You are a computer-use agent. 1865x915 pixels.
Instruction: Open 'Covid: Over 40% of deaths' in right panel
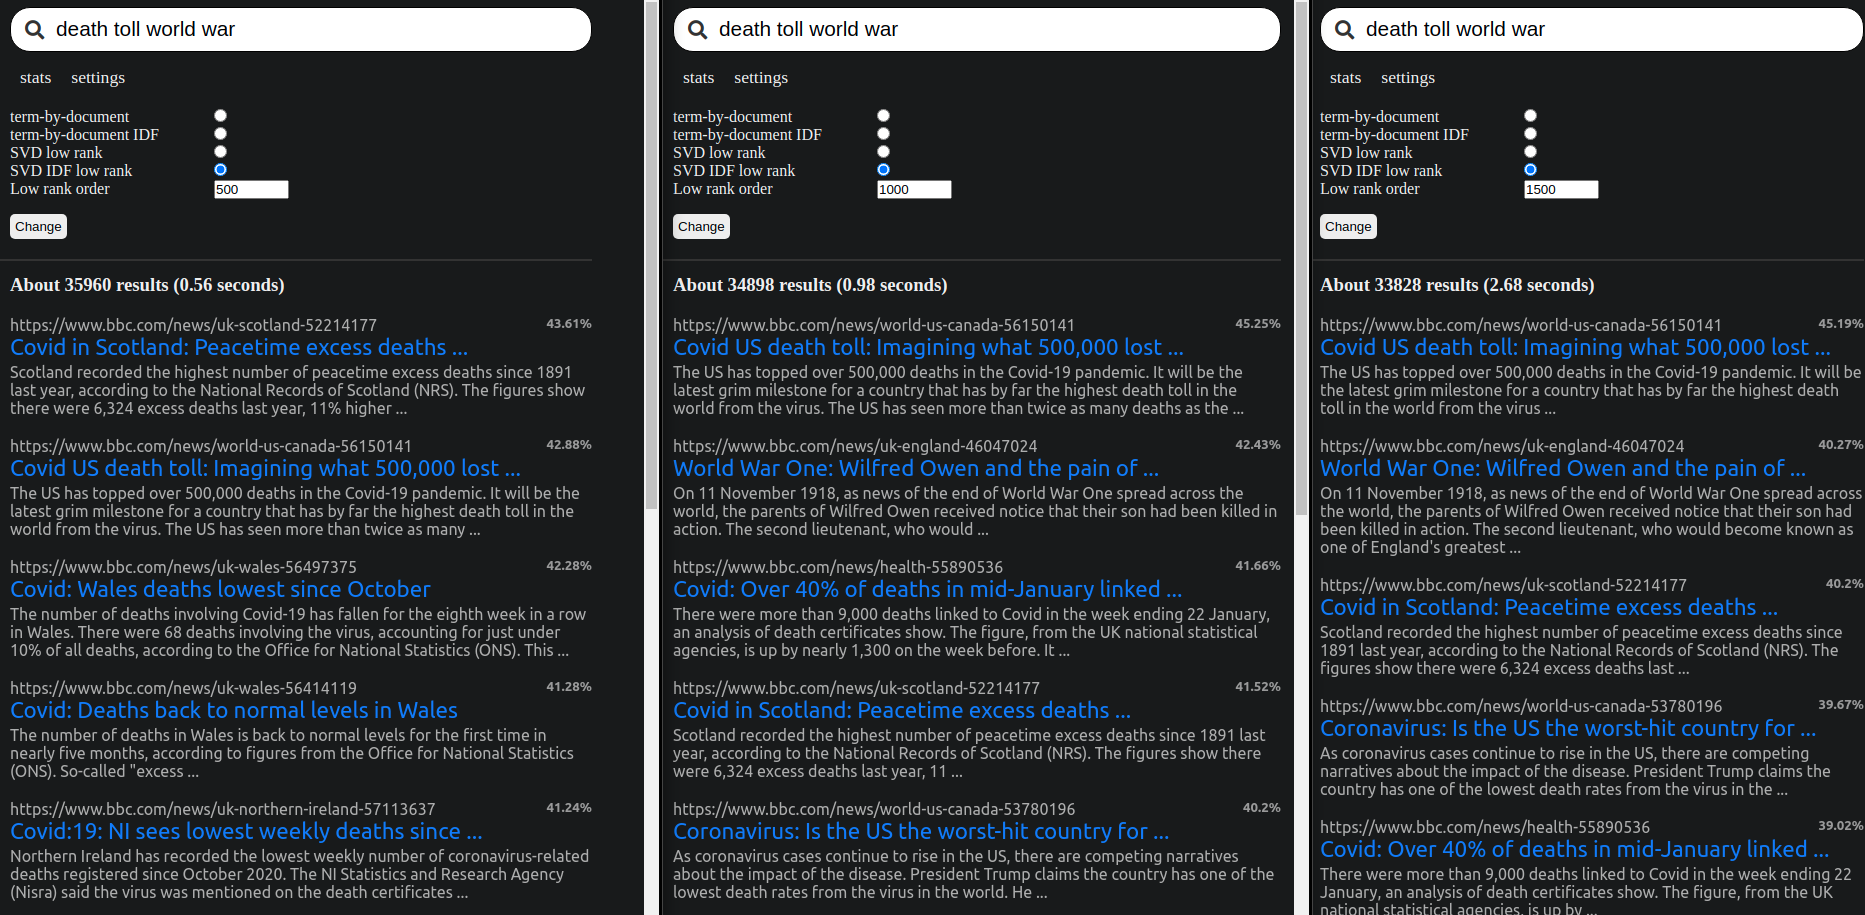tap(1574, 850)
